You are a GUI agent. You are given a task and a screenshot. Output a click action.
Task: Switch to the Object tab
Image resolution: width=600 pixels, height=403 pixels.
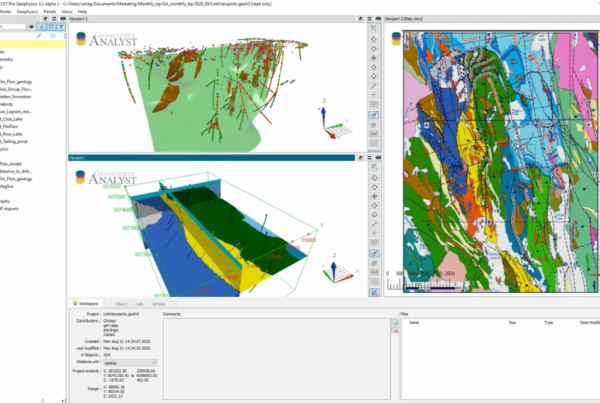click(x=121, y=303)
